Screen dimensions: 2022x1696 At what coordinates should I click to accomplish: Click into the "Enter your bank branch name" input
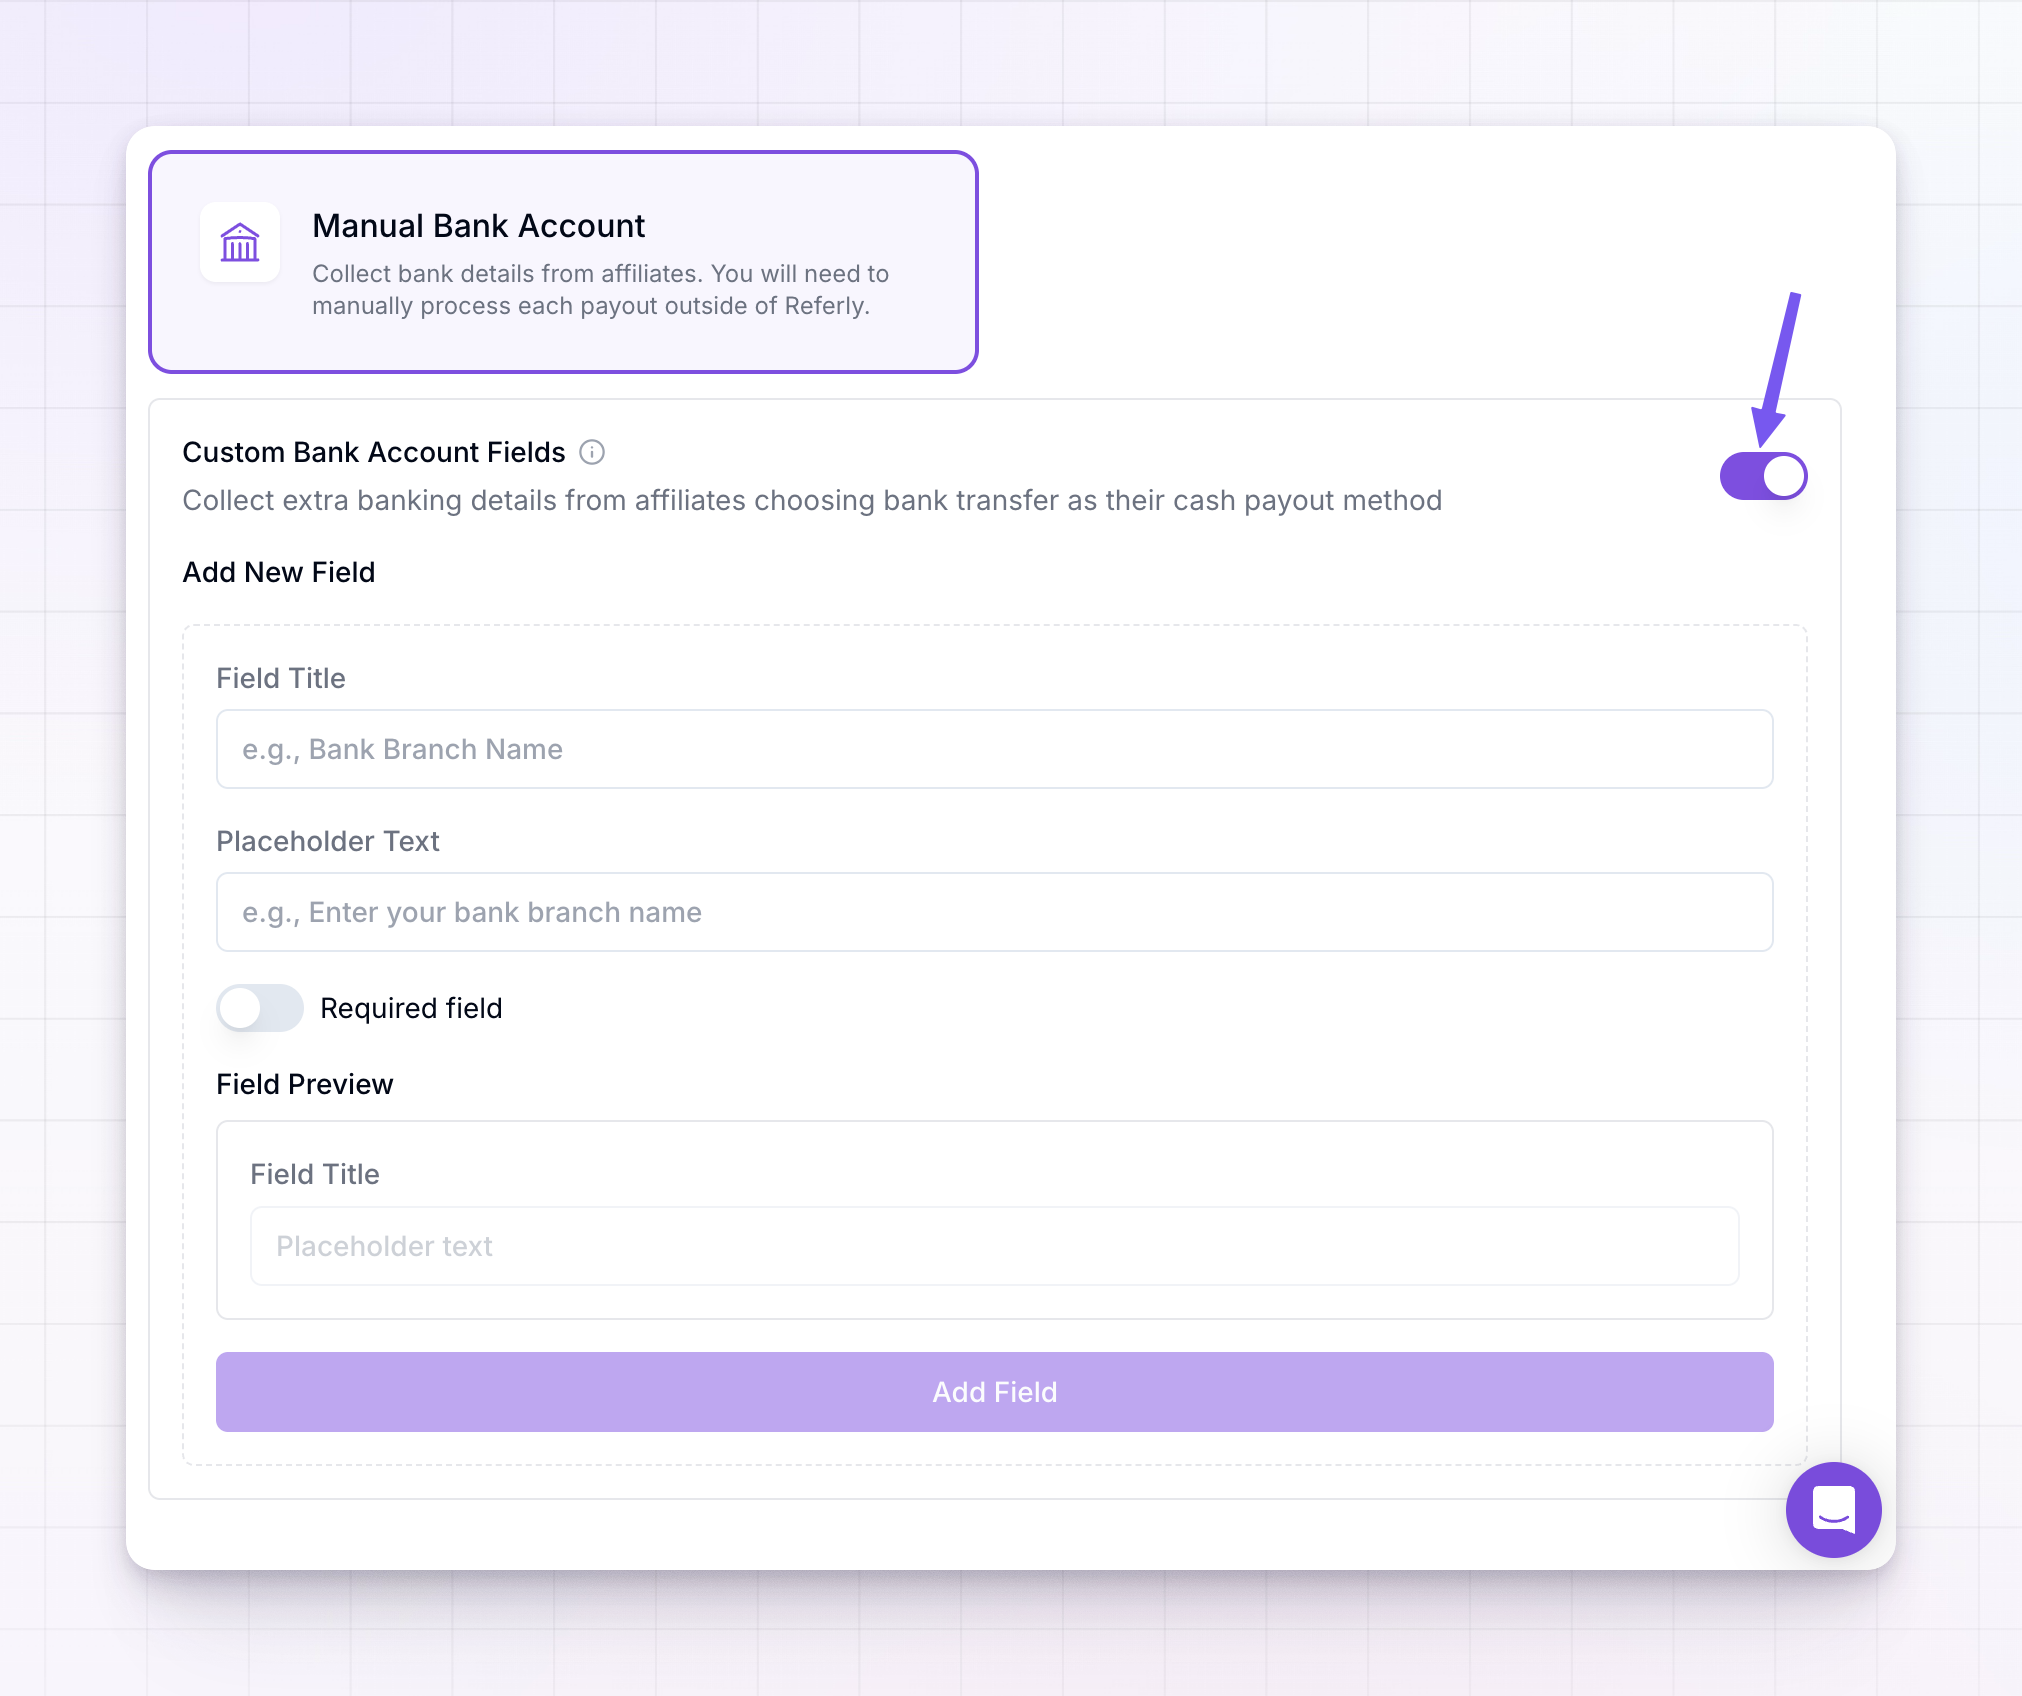[995, 912]
